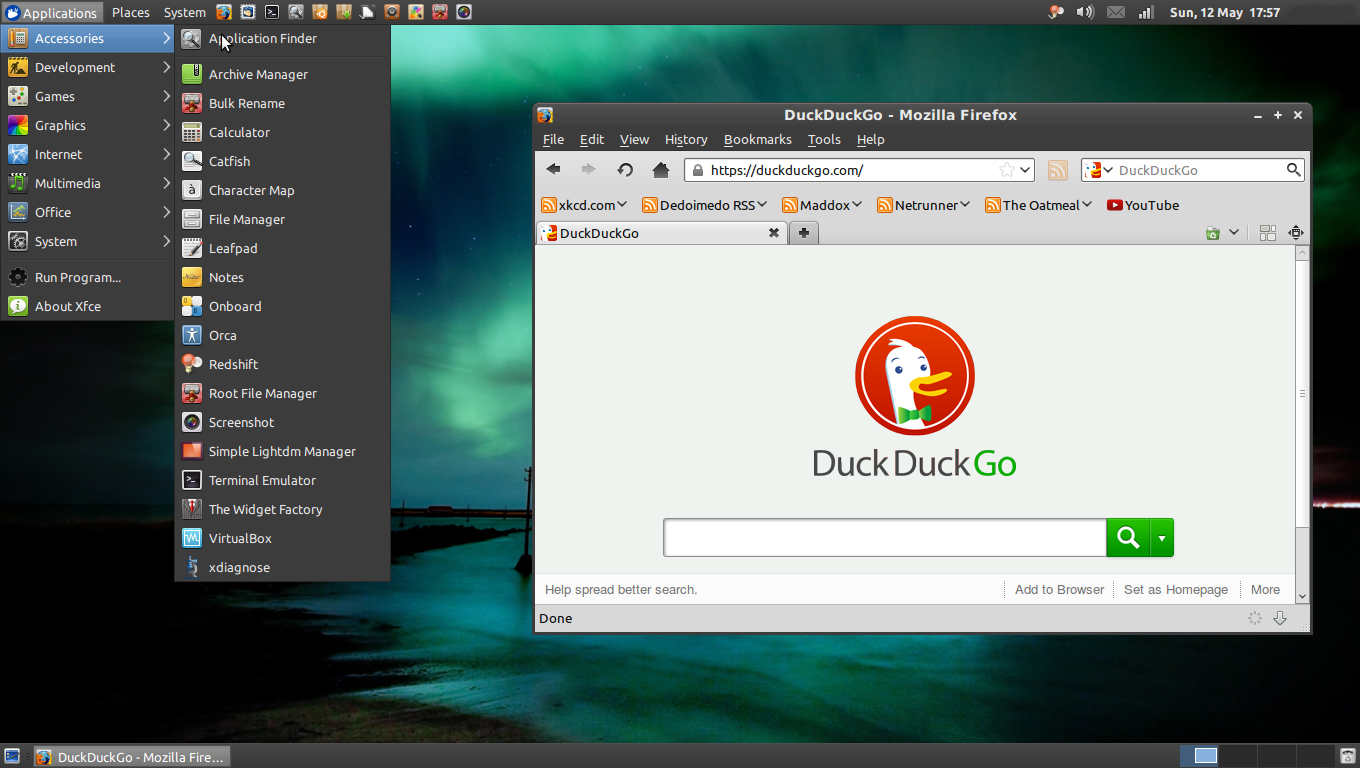
Task: Open the Ubuntu Software Center panel launcher
Action: pyautogui.click(x=320, y=12)
